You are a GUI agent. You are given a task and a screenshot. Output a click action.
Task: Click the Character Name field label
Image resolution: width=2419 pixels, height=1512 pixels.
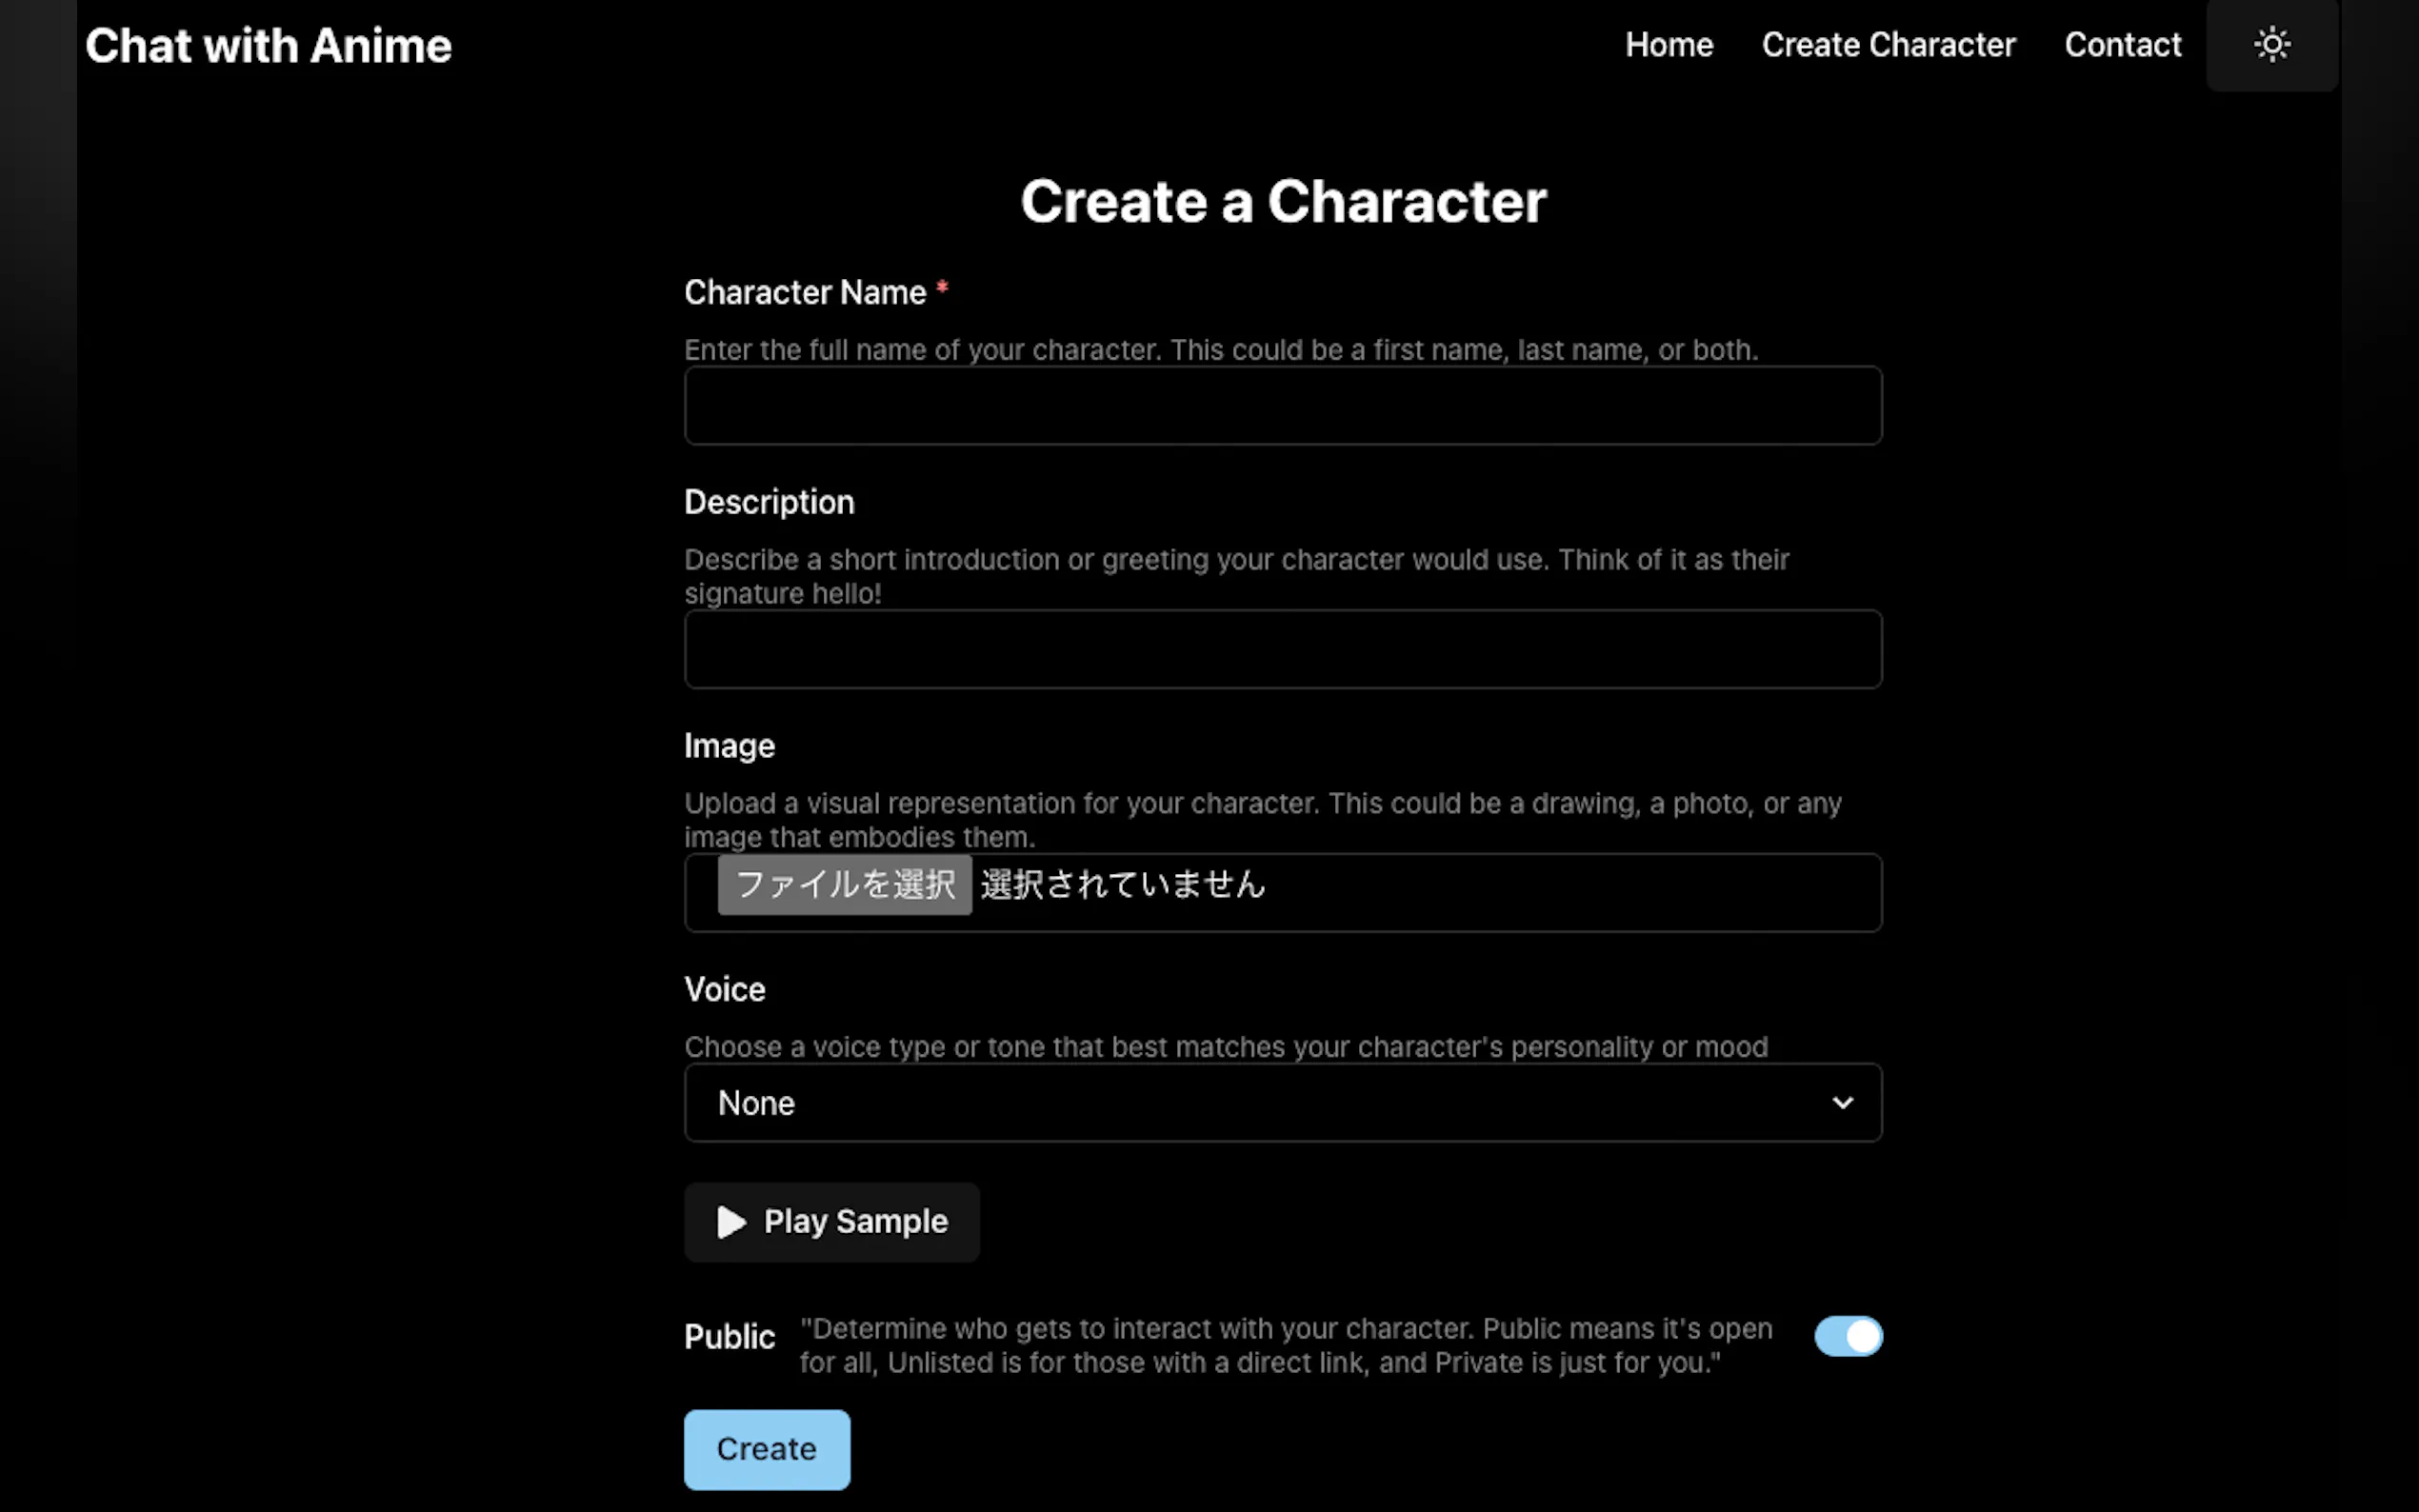click(x=805, y=292)
